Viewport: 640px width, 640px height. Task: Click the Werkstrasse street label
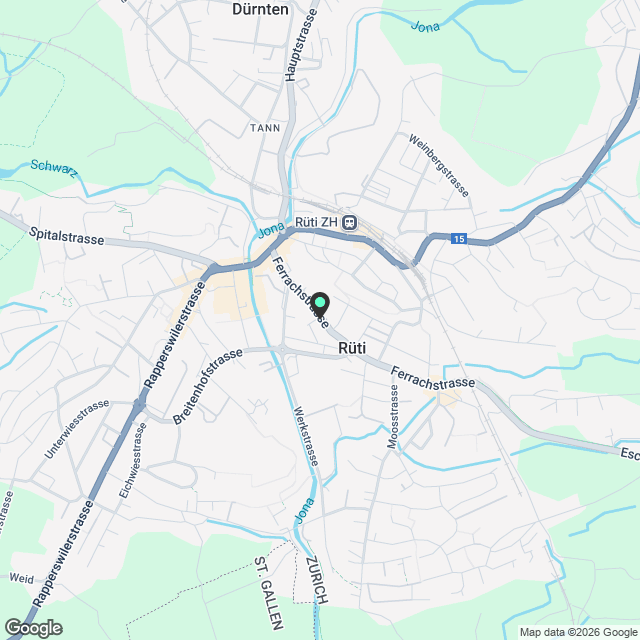click(306, 436)
